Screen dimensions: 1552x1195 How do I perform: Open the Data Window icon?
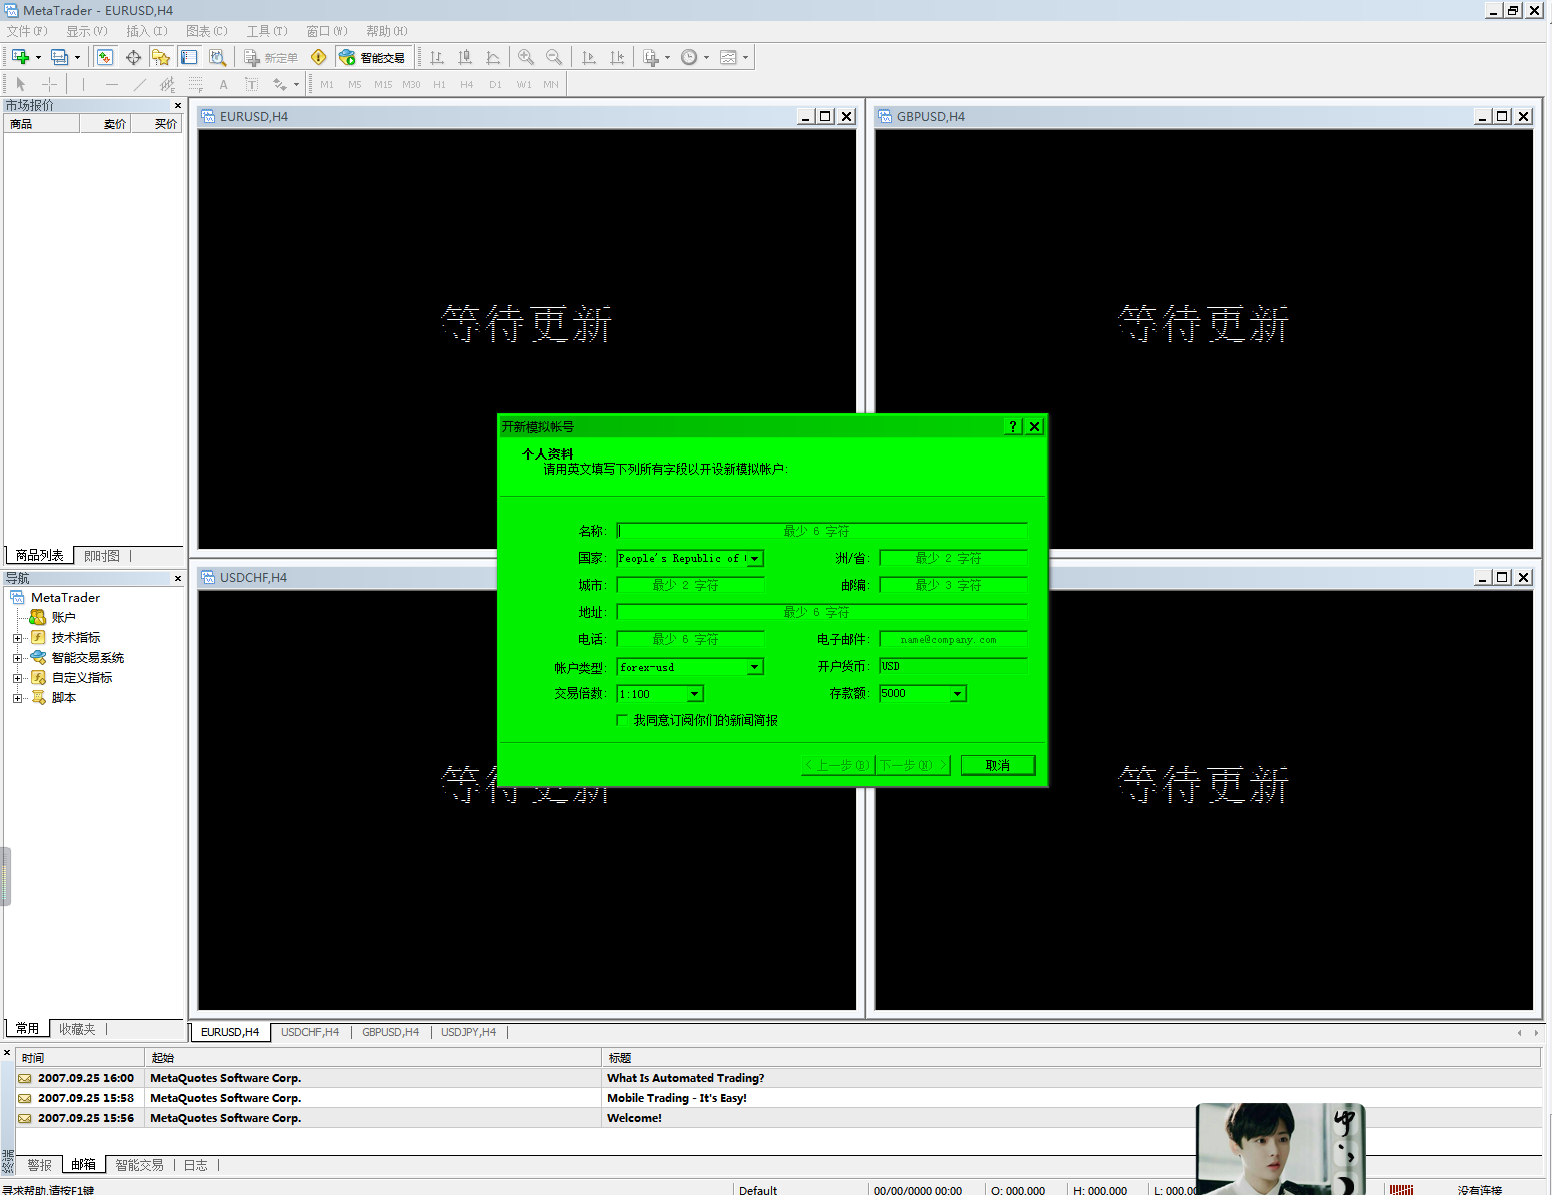click(133, 57)
